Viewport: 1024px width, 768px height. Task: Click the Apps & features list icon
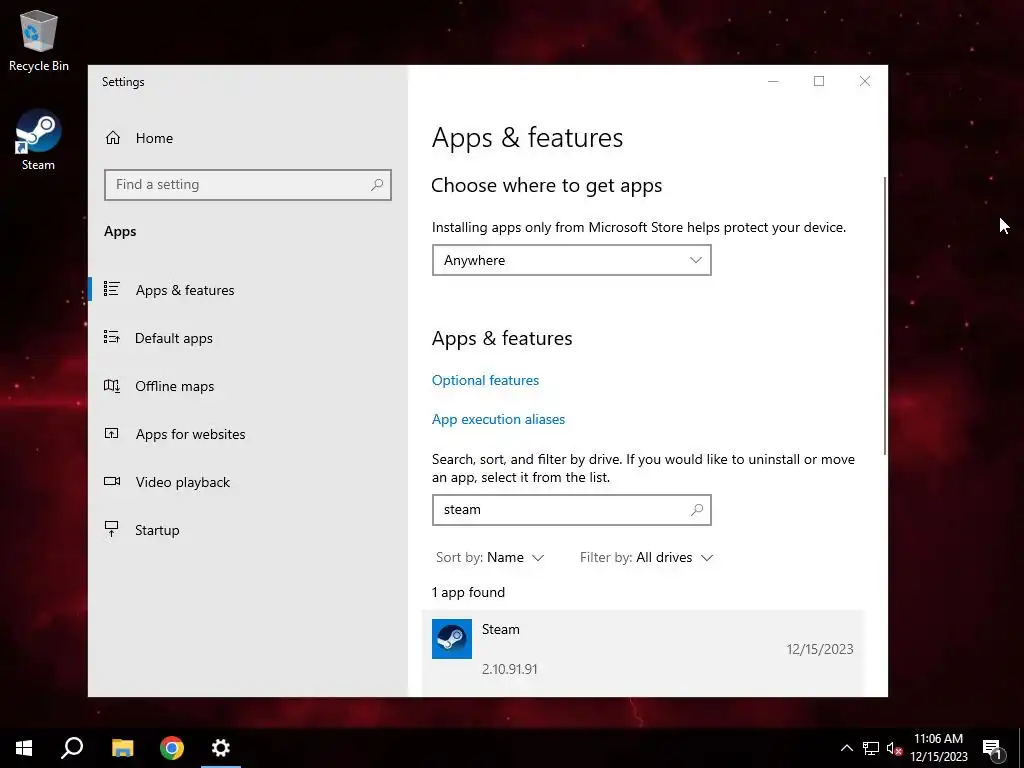[112, 289]
